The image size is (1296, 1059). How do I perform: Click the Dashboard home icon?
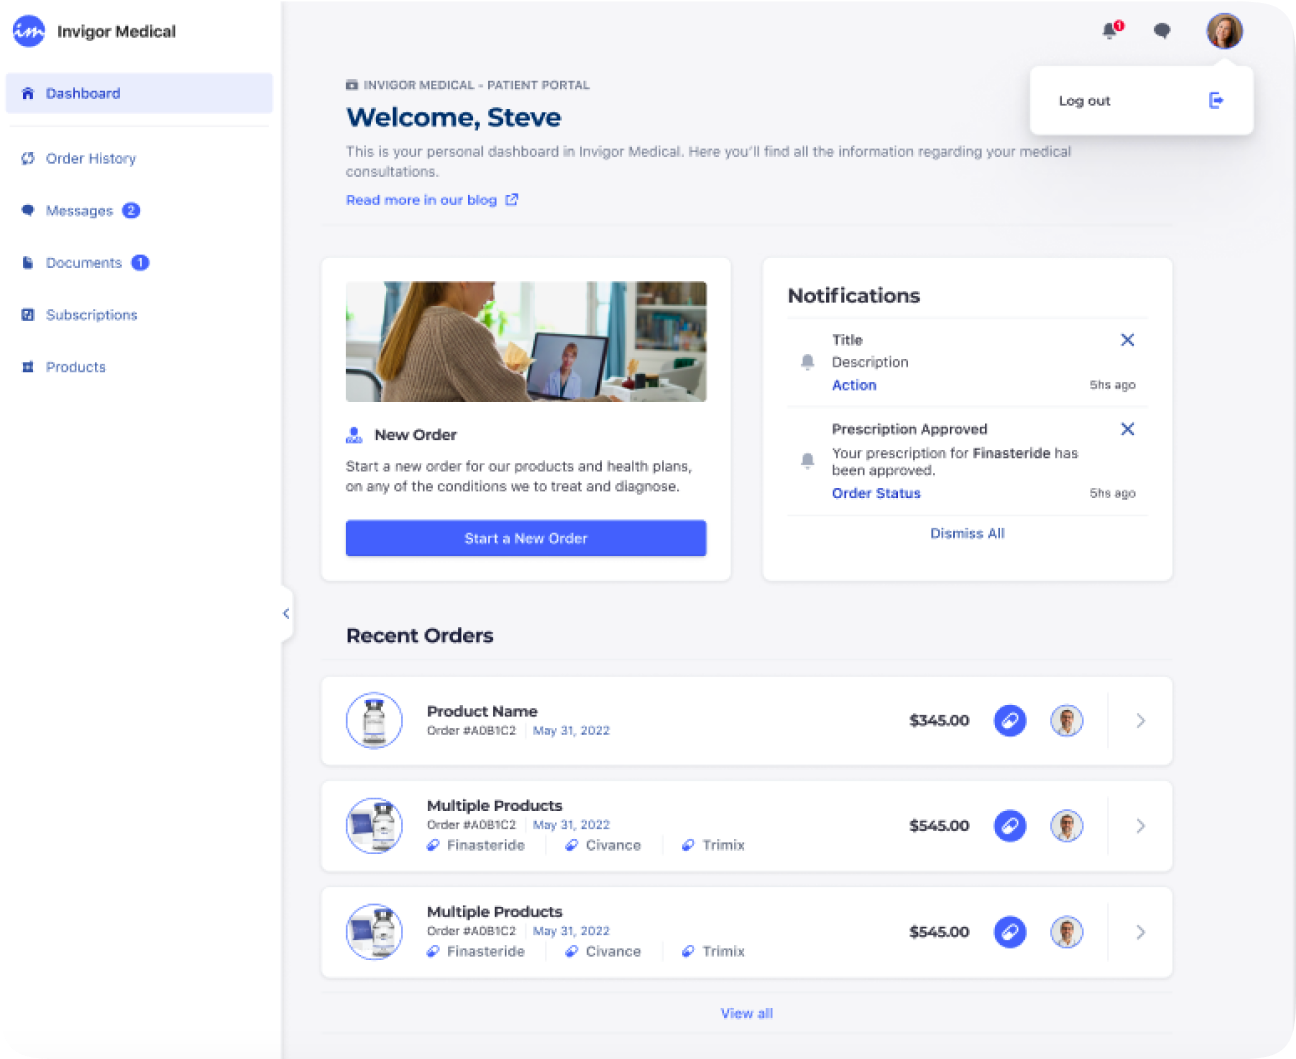coord(28,93)
